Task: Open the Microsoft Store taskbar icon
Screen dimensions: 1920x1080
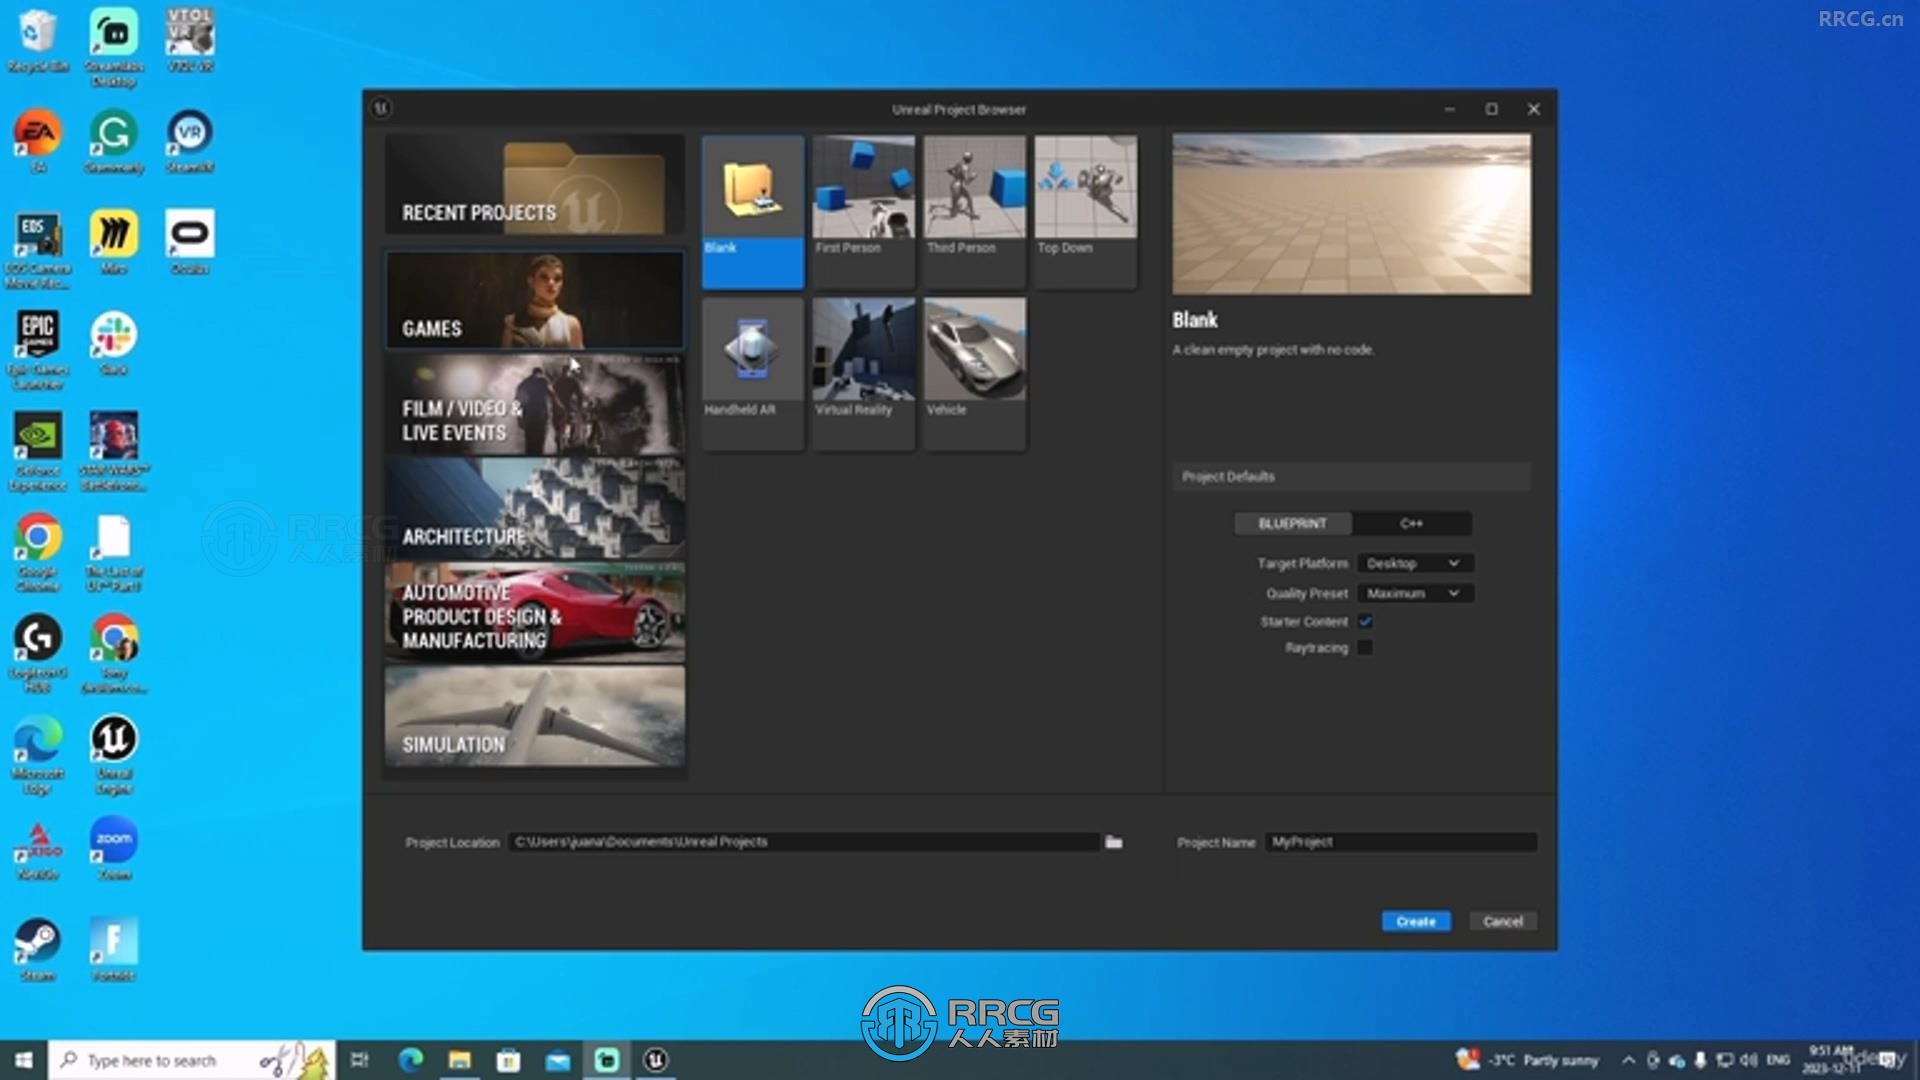Action: 508,1060
